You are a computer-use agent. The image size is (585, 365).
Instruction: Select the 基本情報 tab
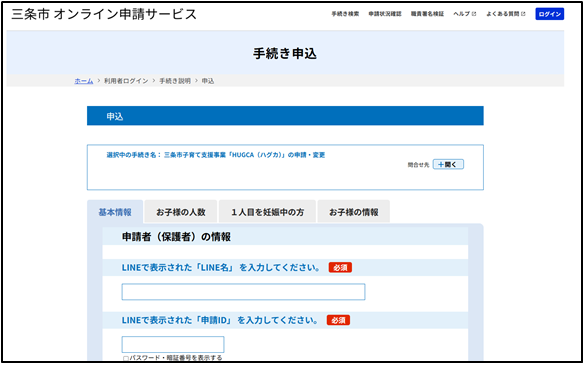pyautogui.click(x=115, y=212)
